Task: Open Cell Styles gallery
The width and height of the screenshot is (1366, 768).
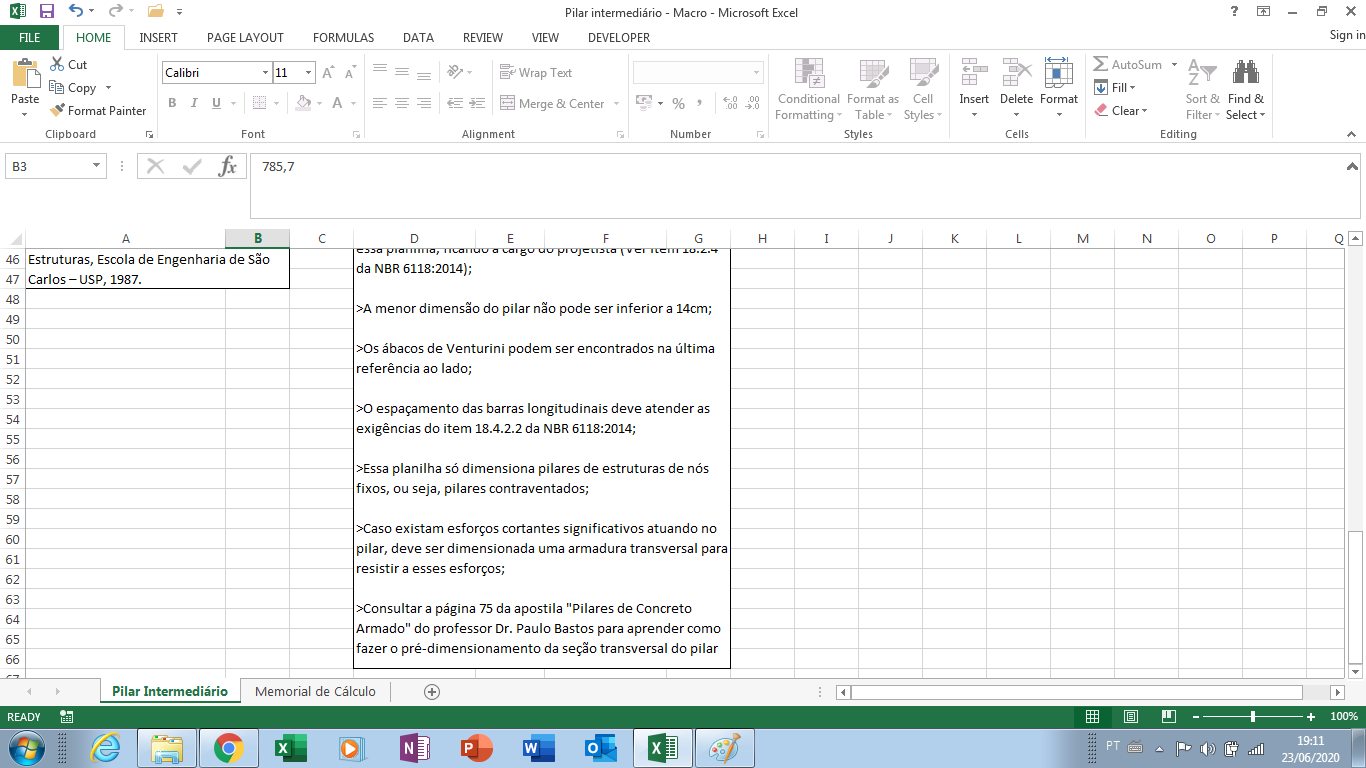Action: [x=922, y=90]
